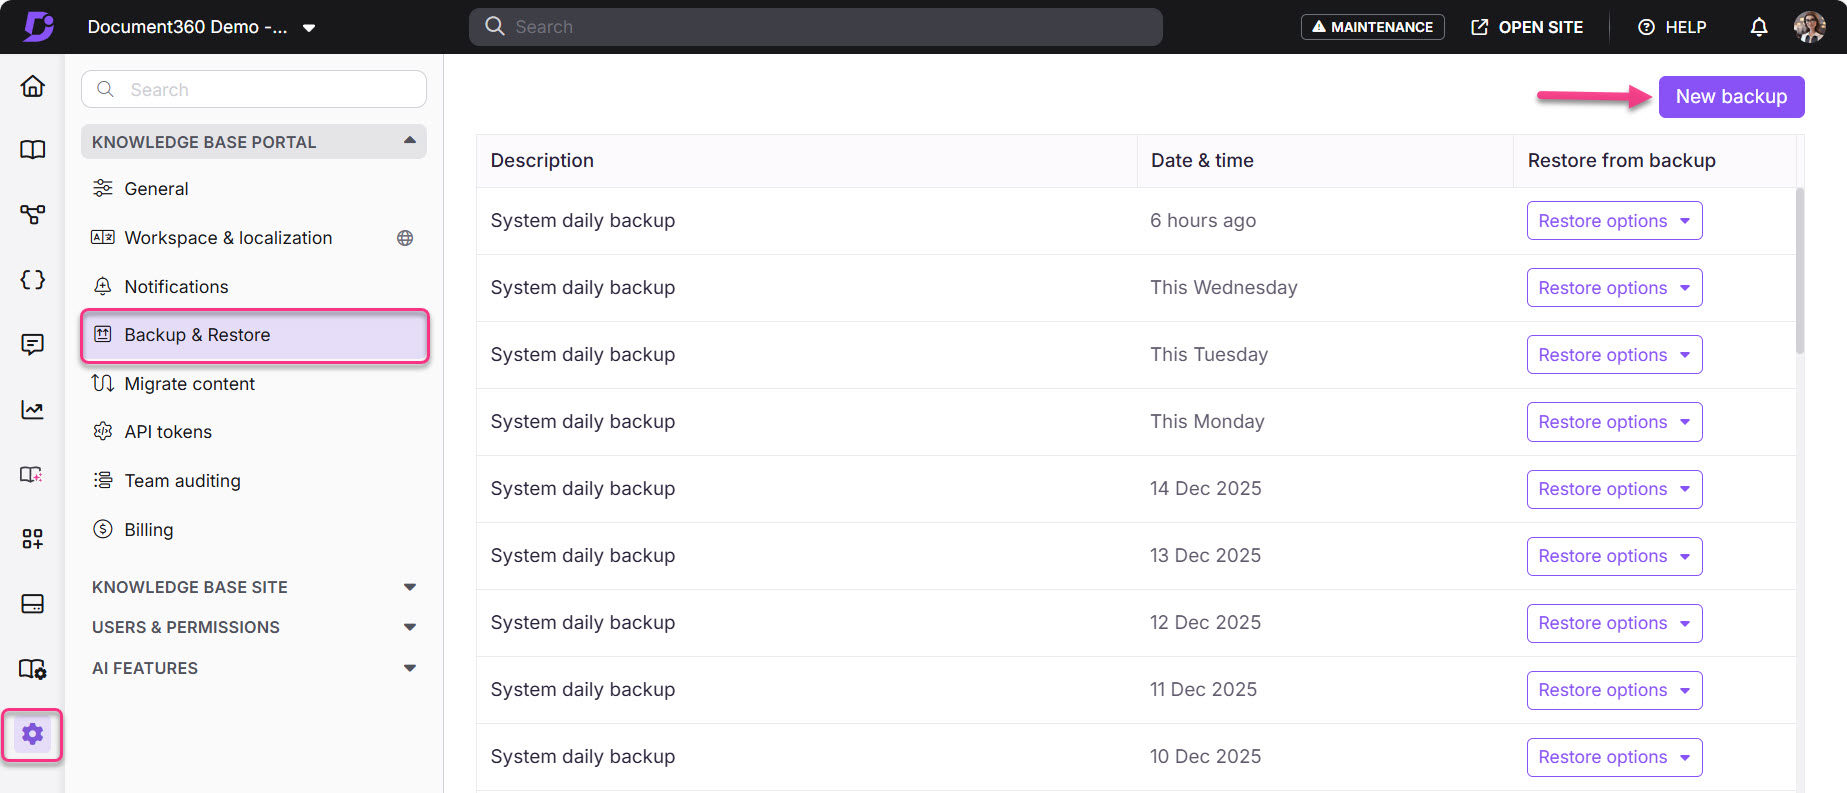This screenshot has width=1847, height=793.
Task: Click the magnifier icon in top search bar
Action: coord(494,26)
